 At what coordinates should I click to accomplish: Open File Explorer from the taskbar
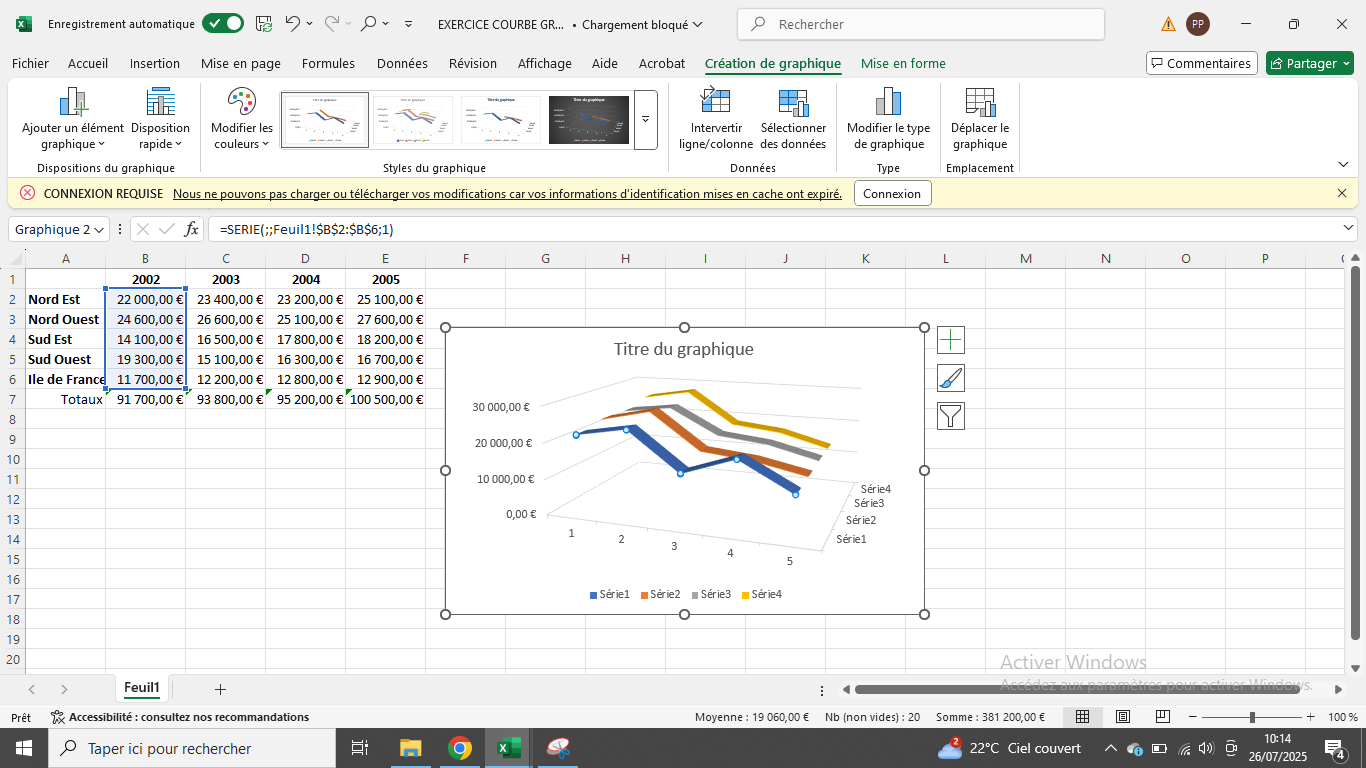tap(411, 748)
